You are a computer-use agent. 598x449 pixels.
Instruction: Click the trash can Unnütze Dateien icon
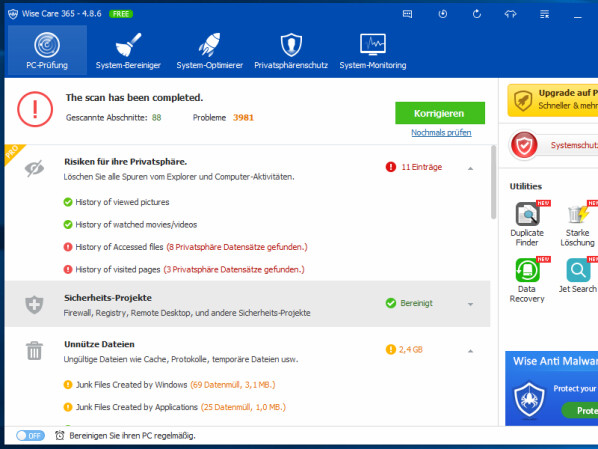tap(34, 350)
